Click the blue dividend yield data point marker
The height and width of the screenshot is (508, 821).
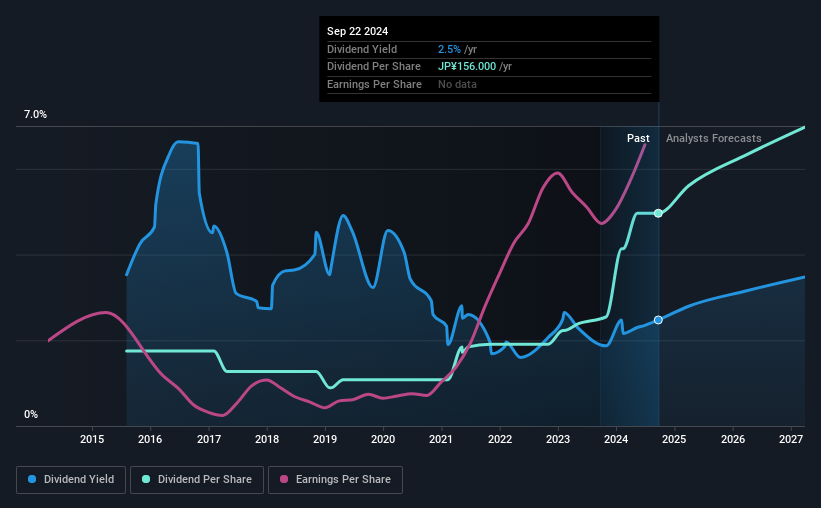(x=658, y=320)
